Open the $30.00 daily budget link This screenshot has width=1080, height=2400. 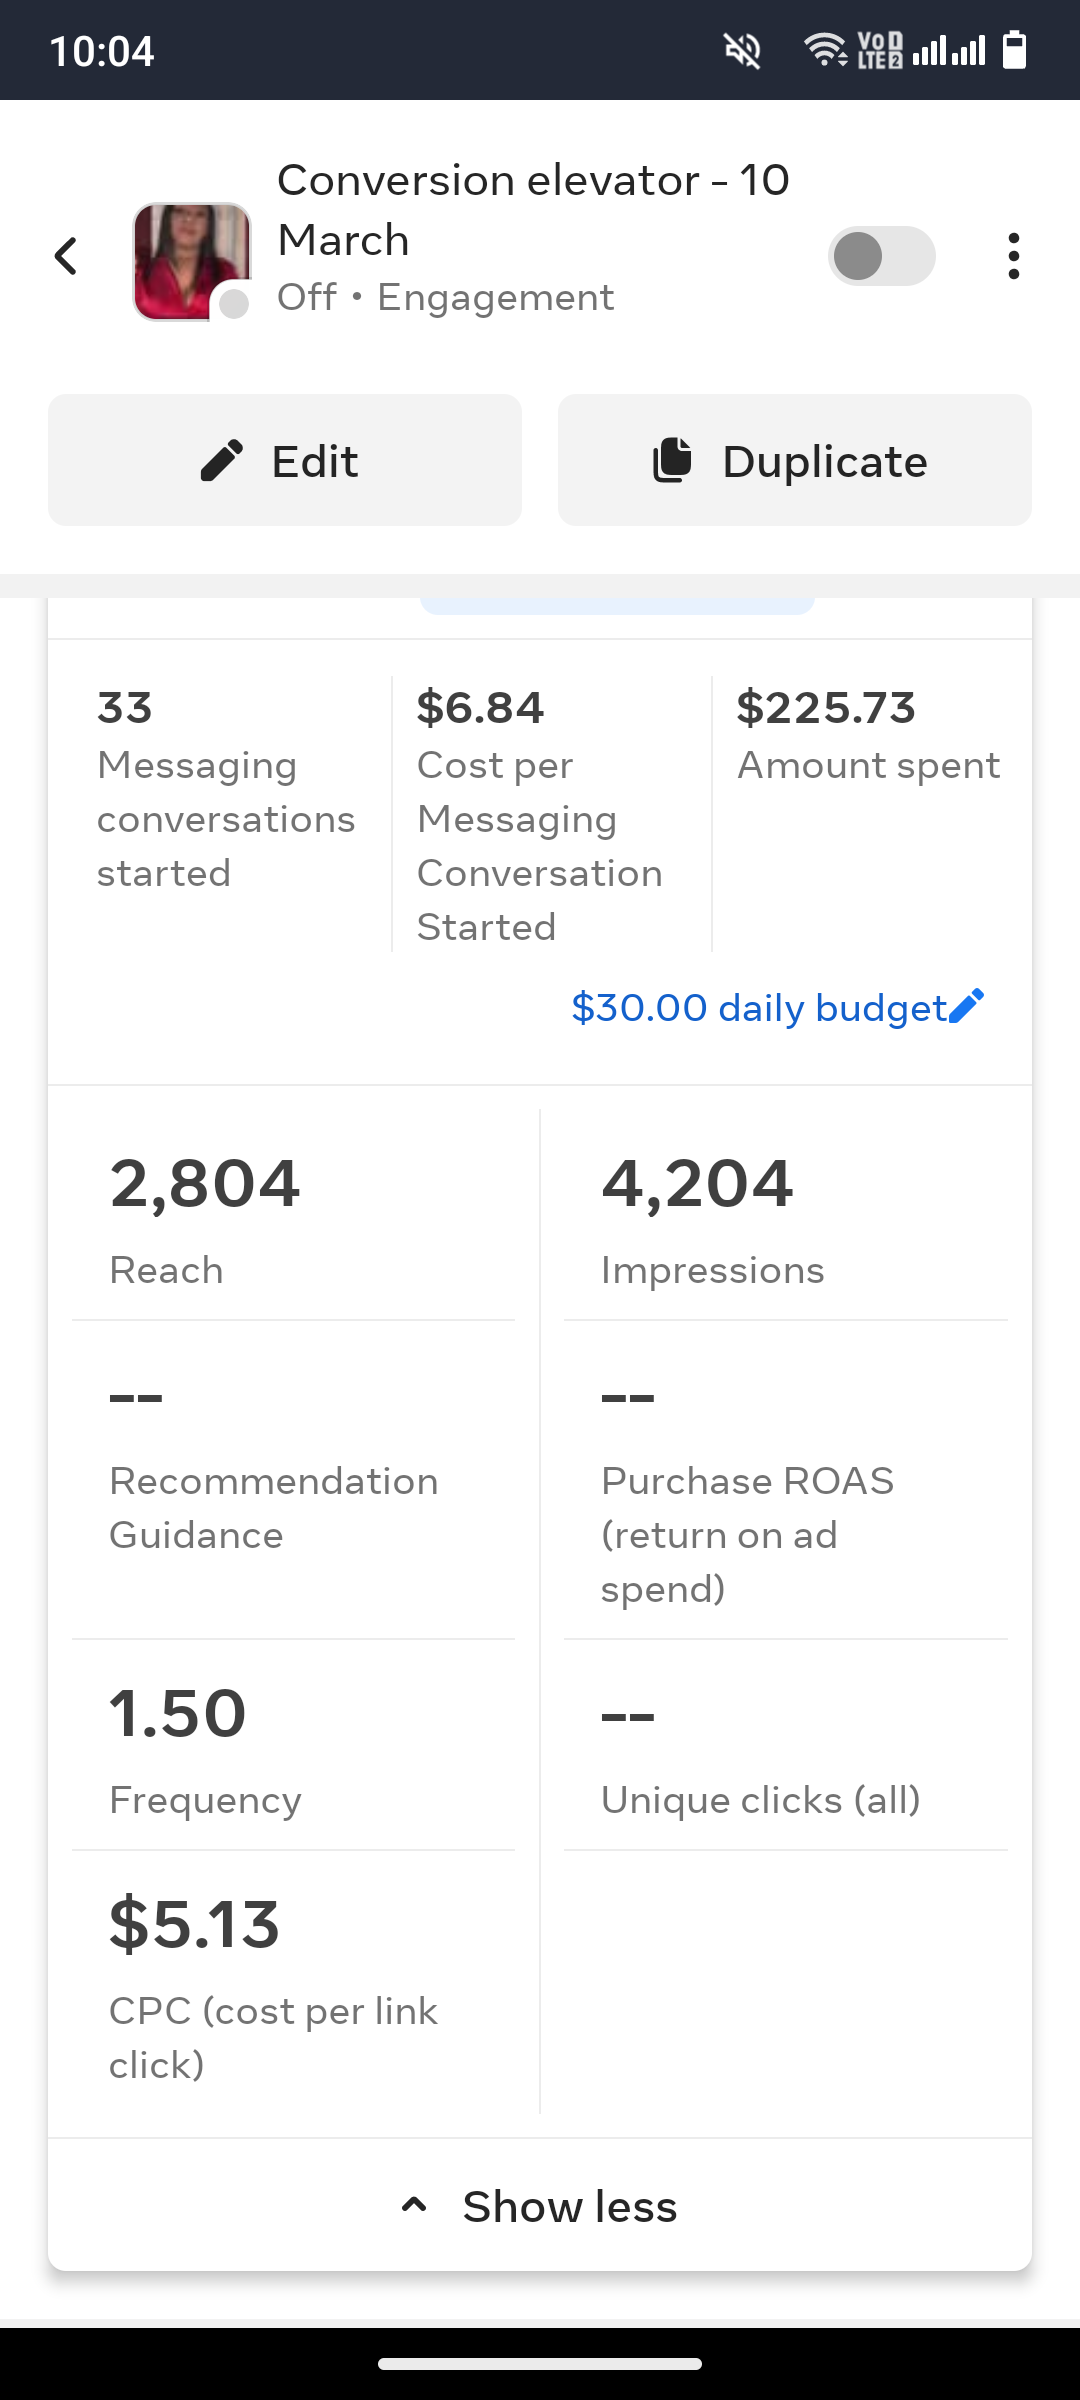[x=758, y=1008]
